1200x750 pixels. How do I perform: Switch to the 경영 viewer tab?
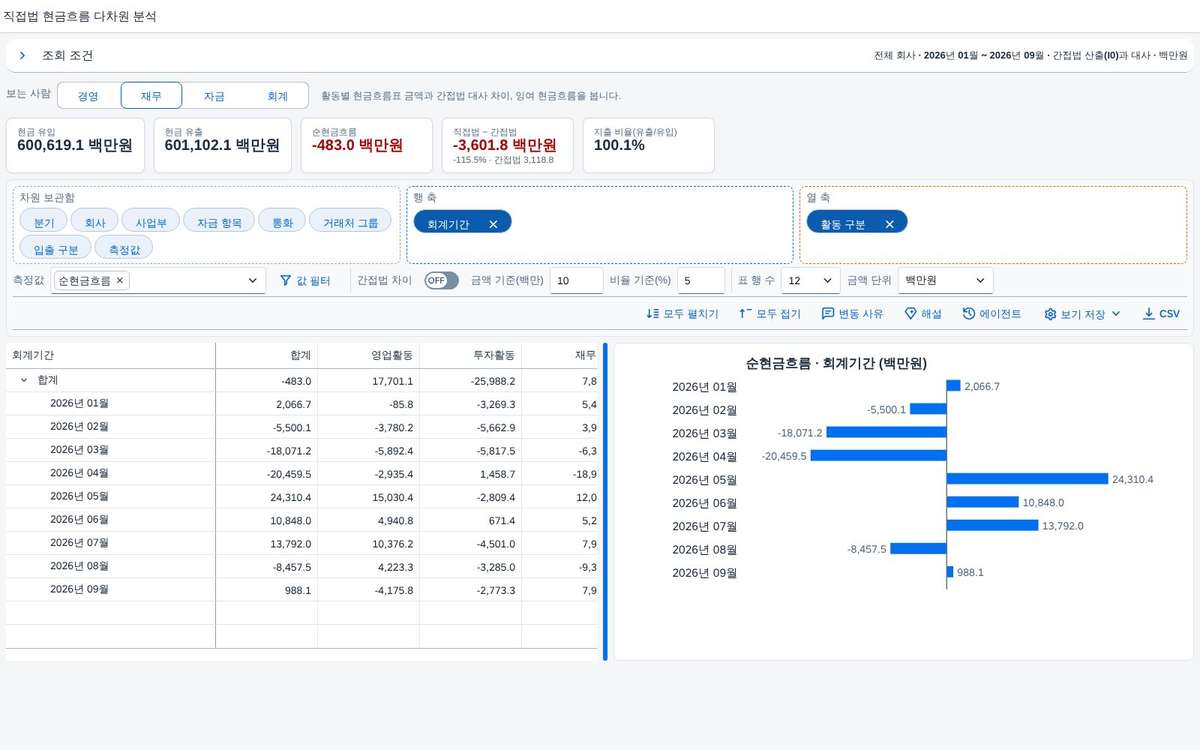89,96
